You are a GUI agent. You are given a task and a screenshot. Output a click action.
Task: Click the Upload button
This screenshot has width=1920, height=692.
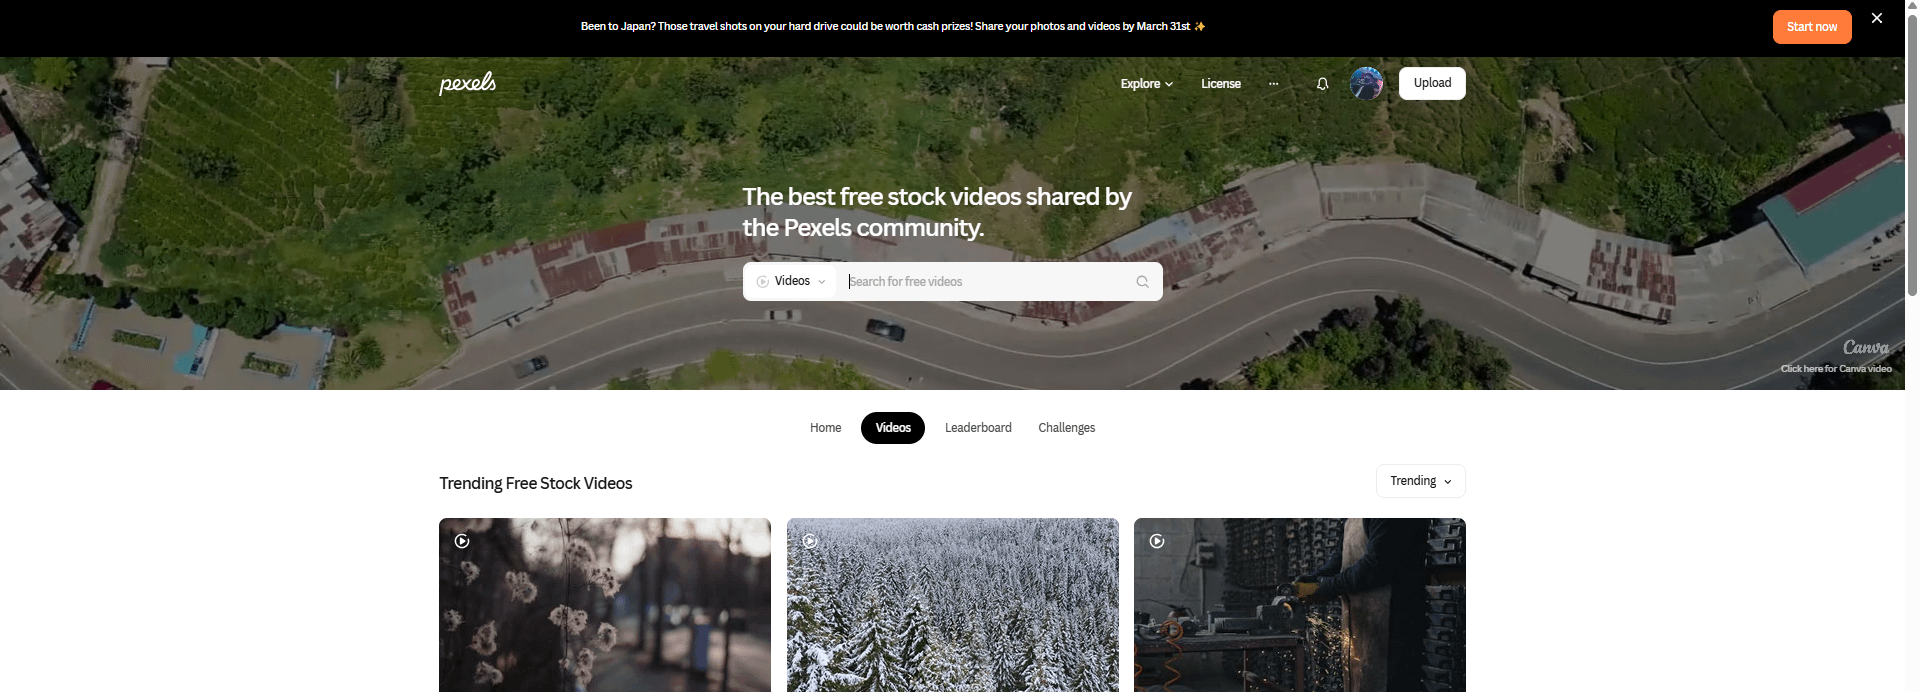1432,83
